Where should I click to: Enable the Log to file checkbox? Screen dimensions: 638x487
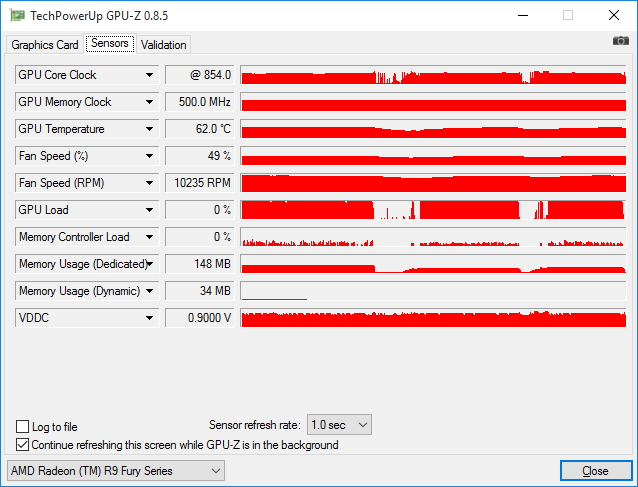22,426
